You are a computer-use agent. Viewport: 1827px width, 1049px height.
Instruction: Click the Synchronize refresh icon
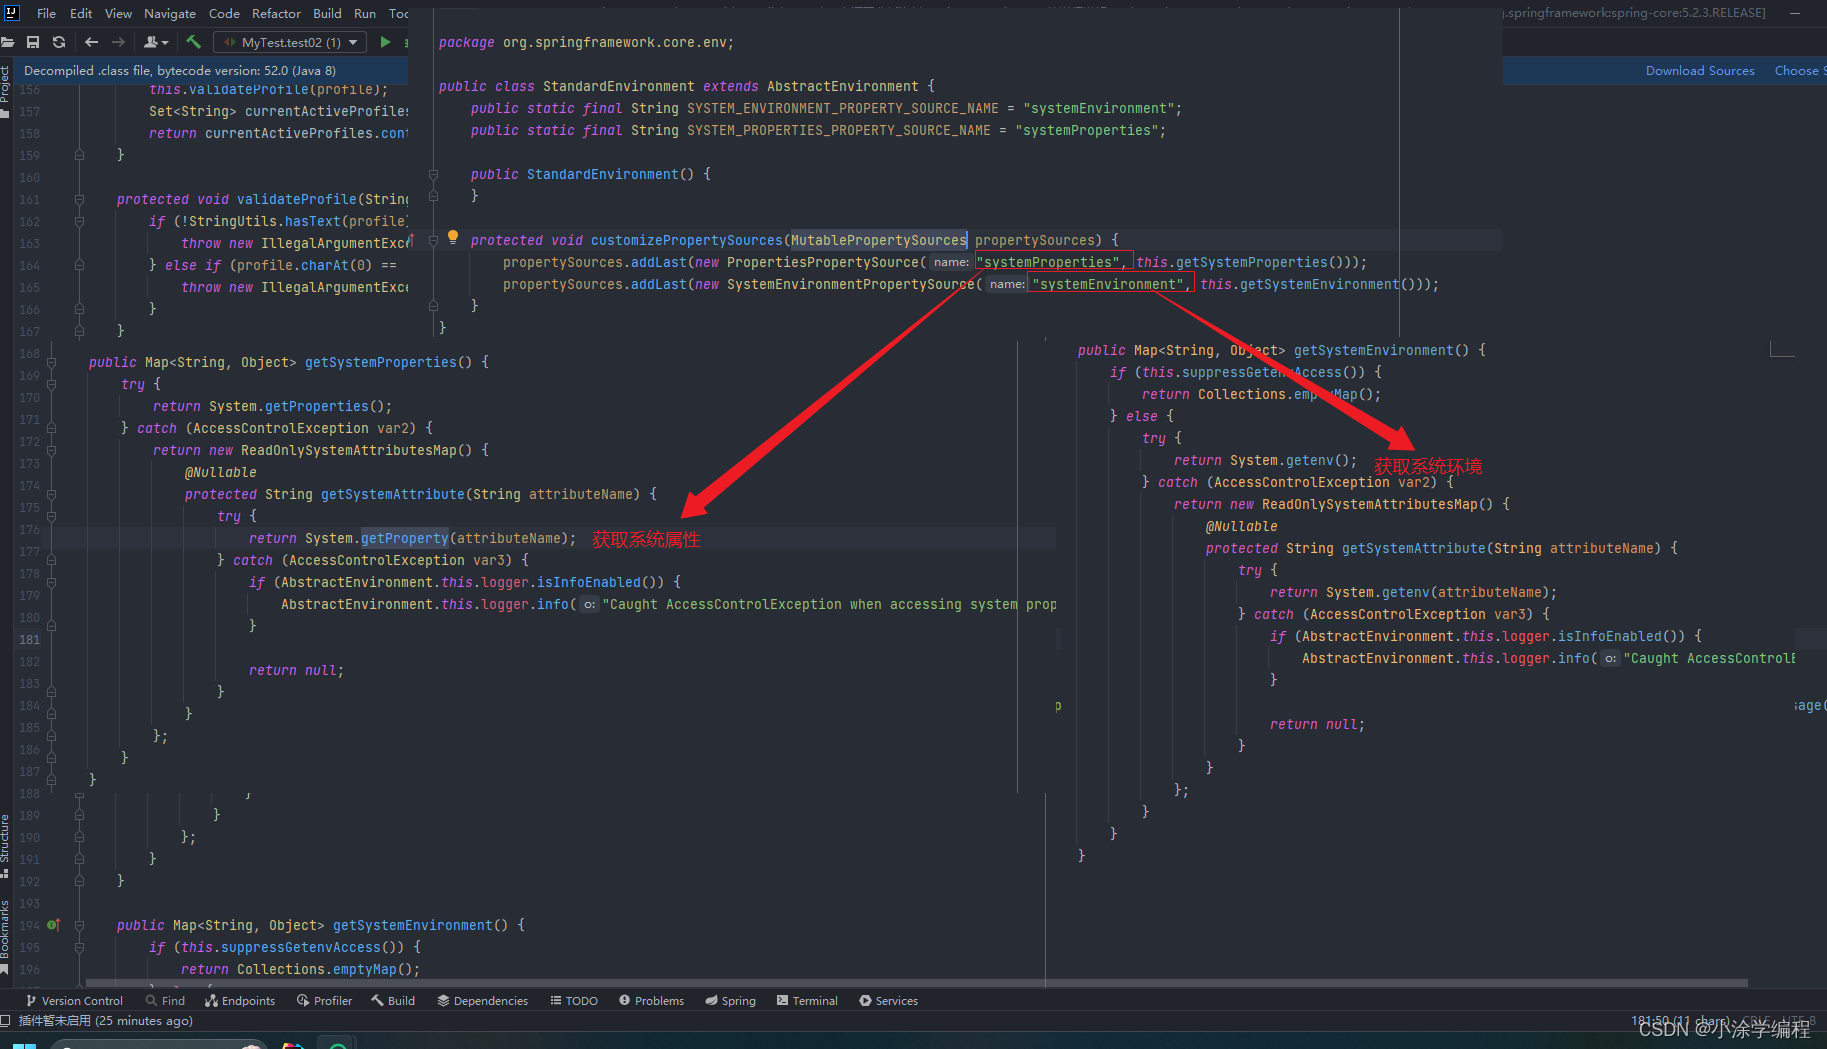point(59,42)
